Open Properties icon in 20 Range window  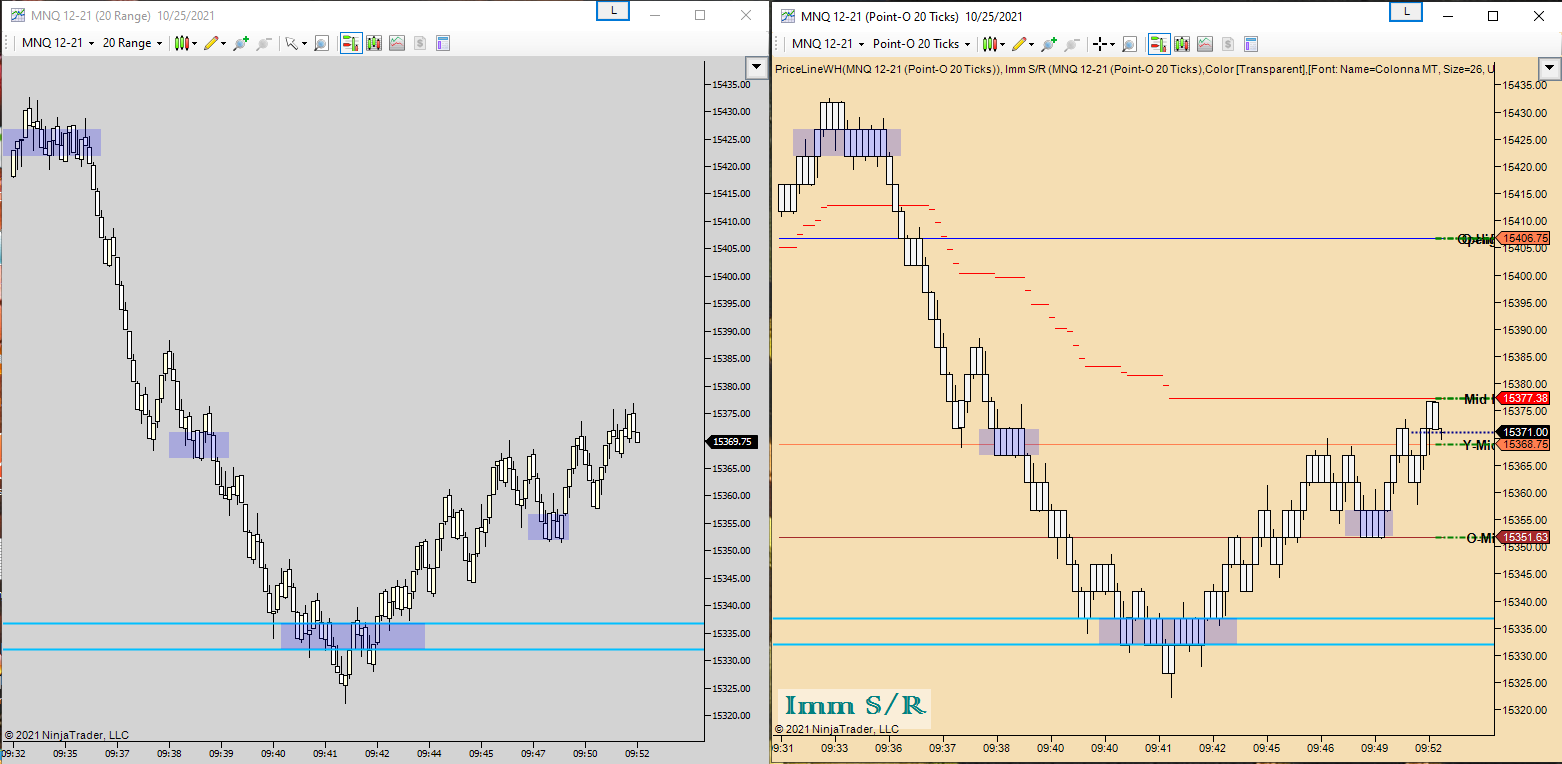coord(443,43)
